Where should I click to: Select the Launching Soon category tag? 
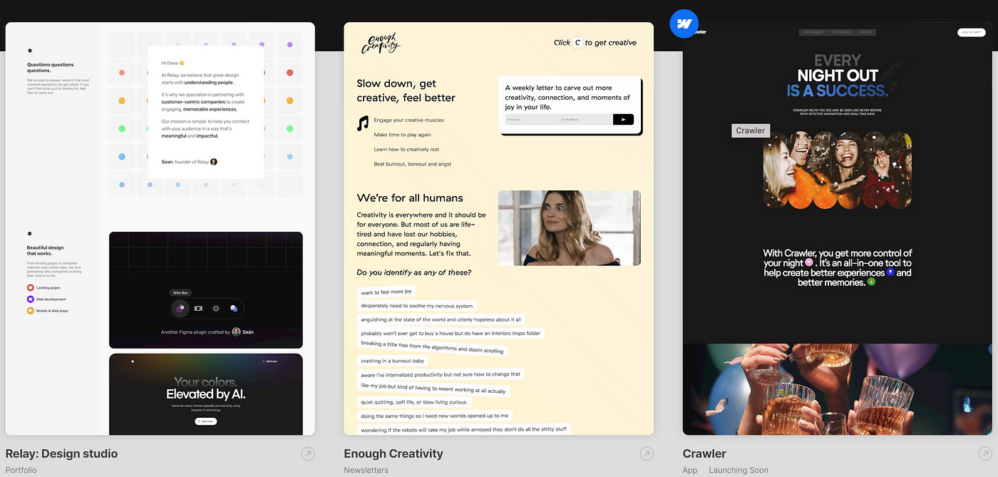(x=738, y=470)
